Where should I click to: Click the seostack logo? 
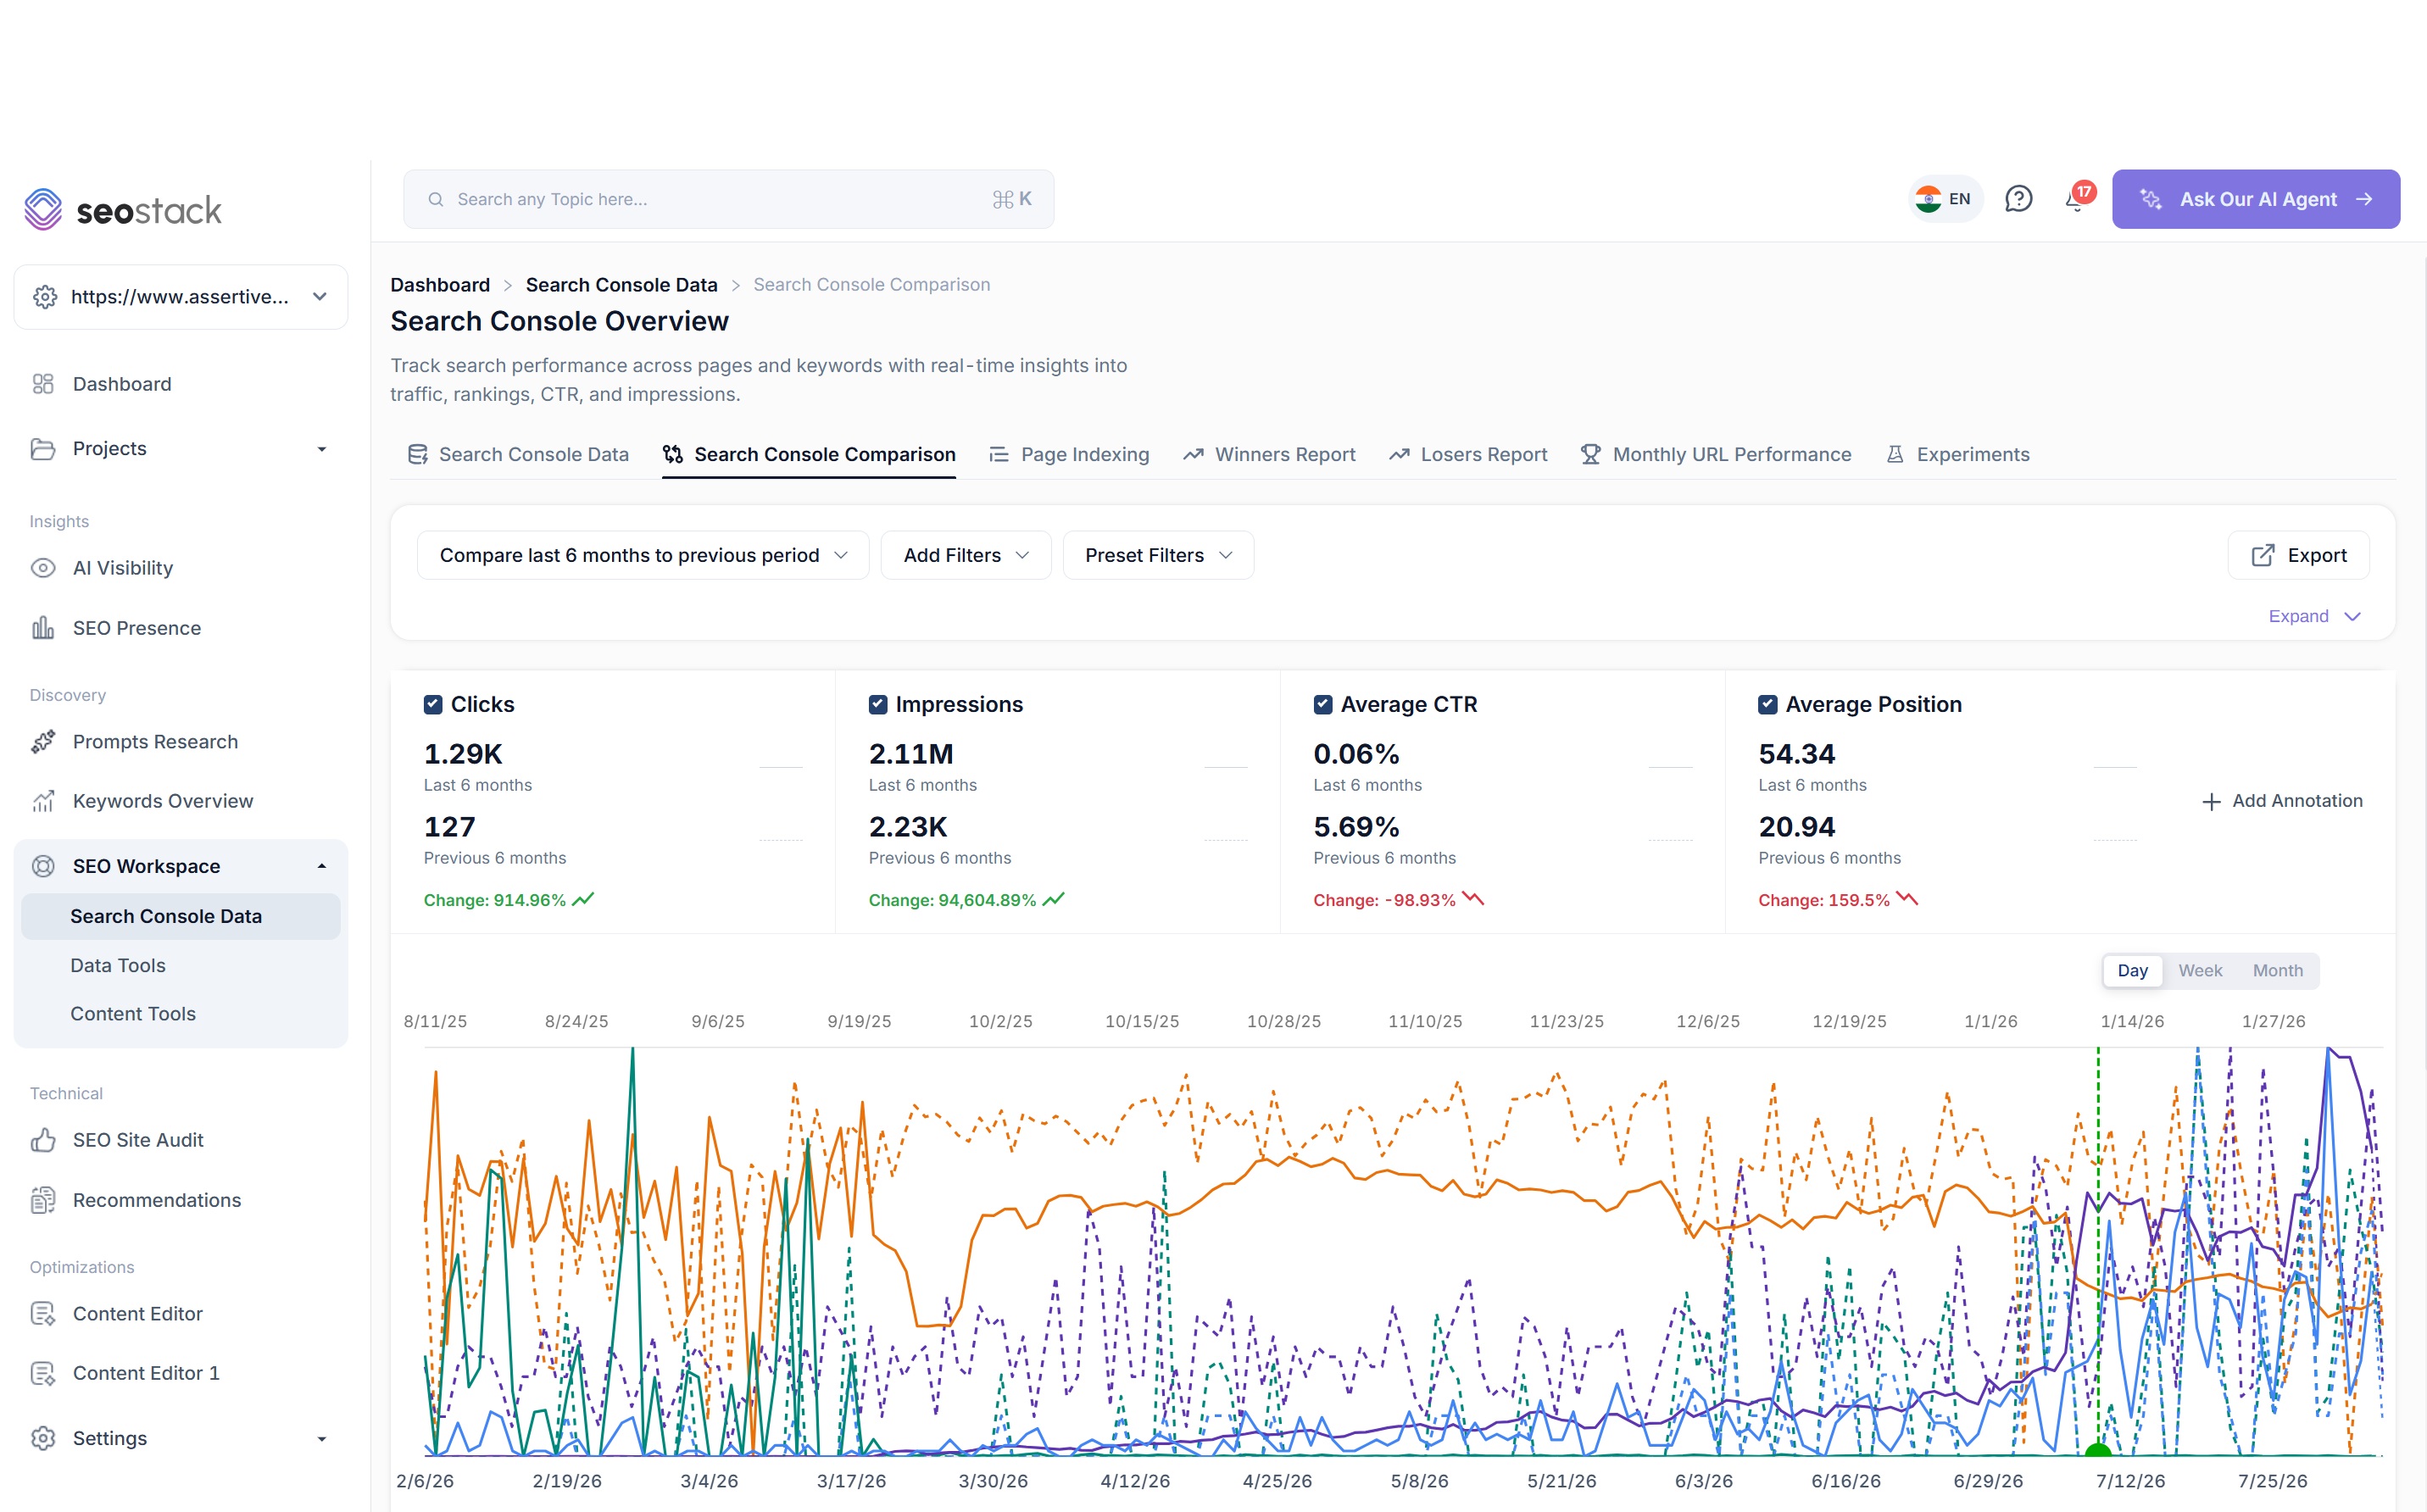123,210
